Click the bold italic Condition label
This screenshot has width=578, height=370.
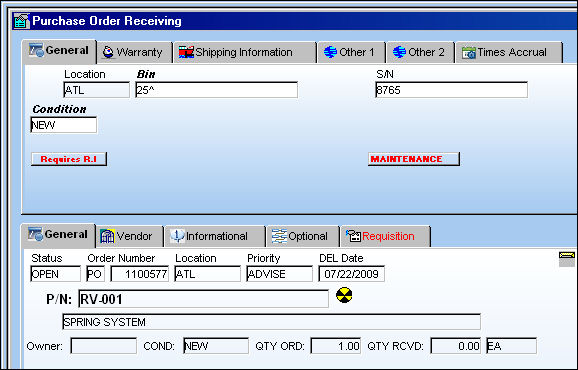tap(59, 109)
